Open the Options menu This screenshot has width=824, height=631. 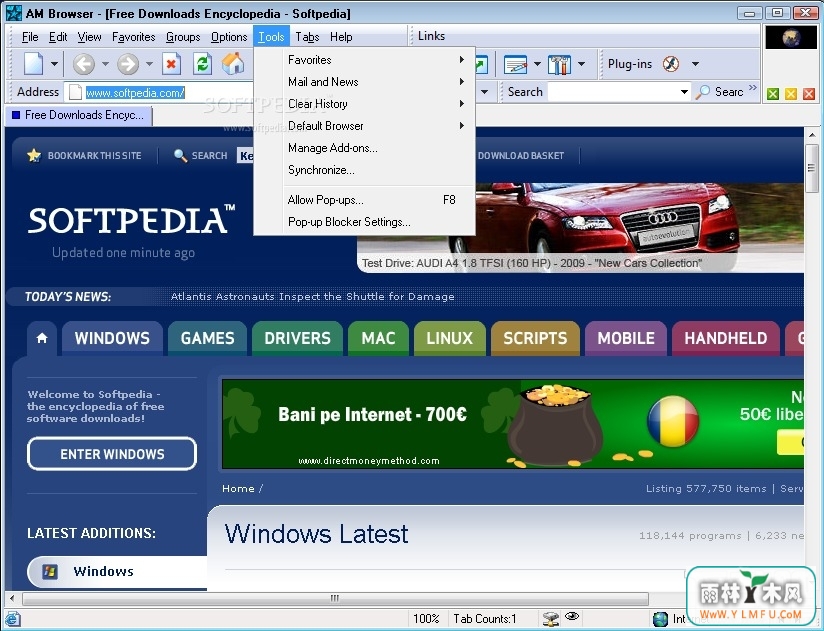[229, 37]
